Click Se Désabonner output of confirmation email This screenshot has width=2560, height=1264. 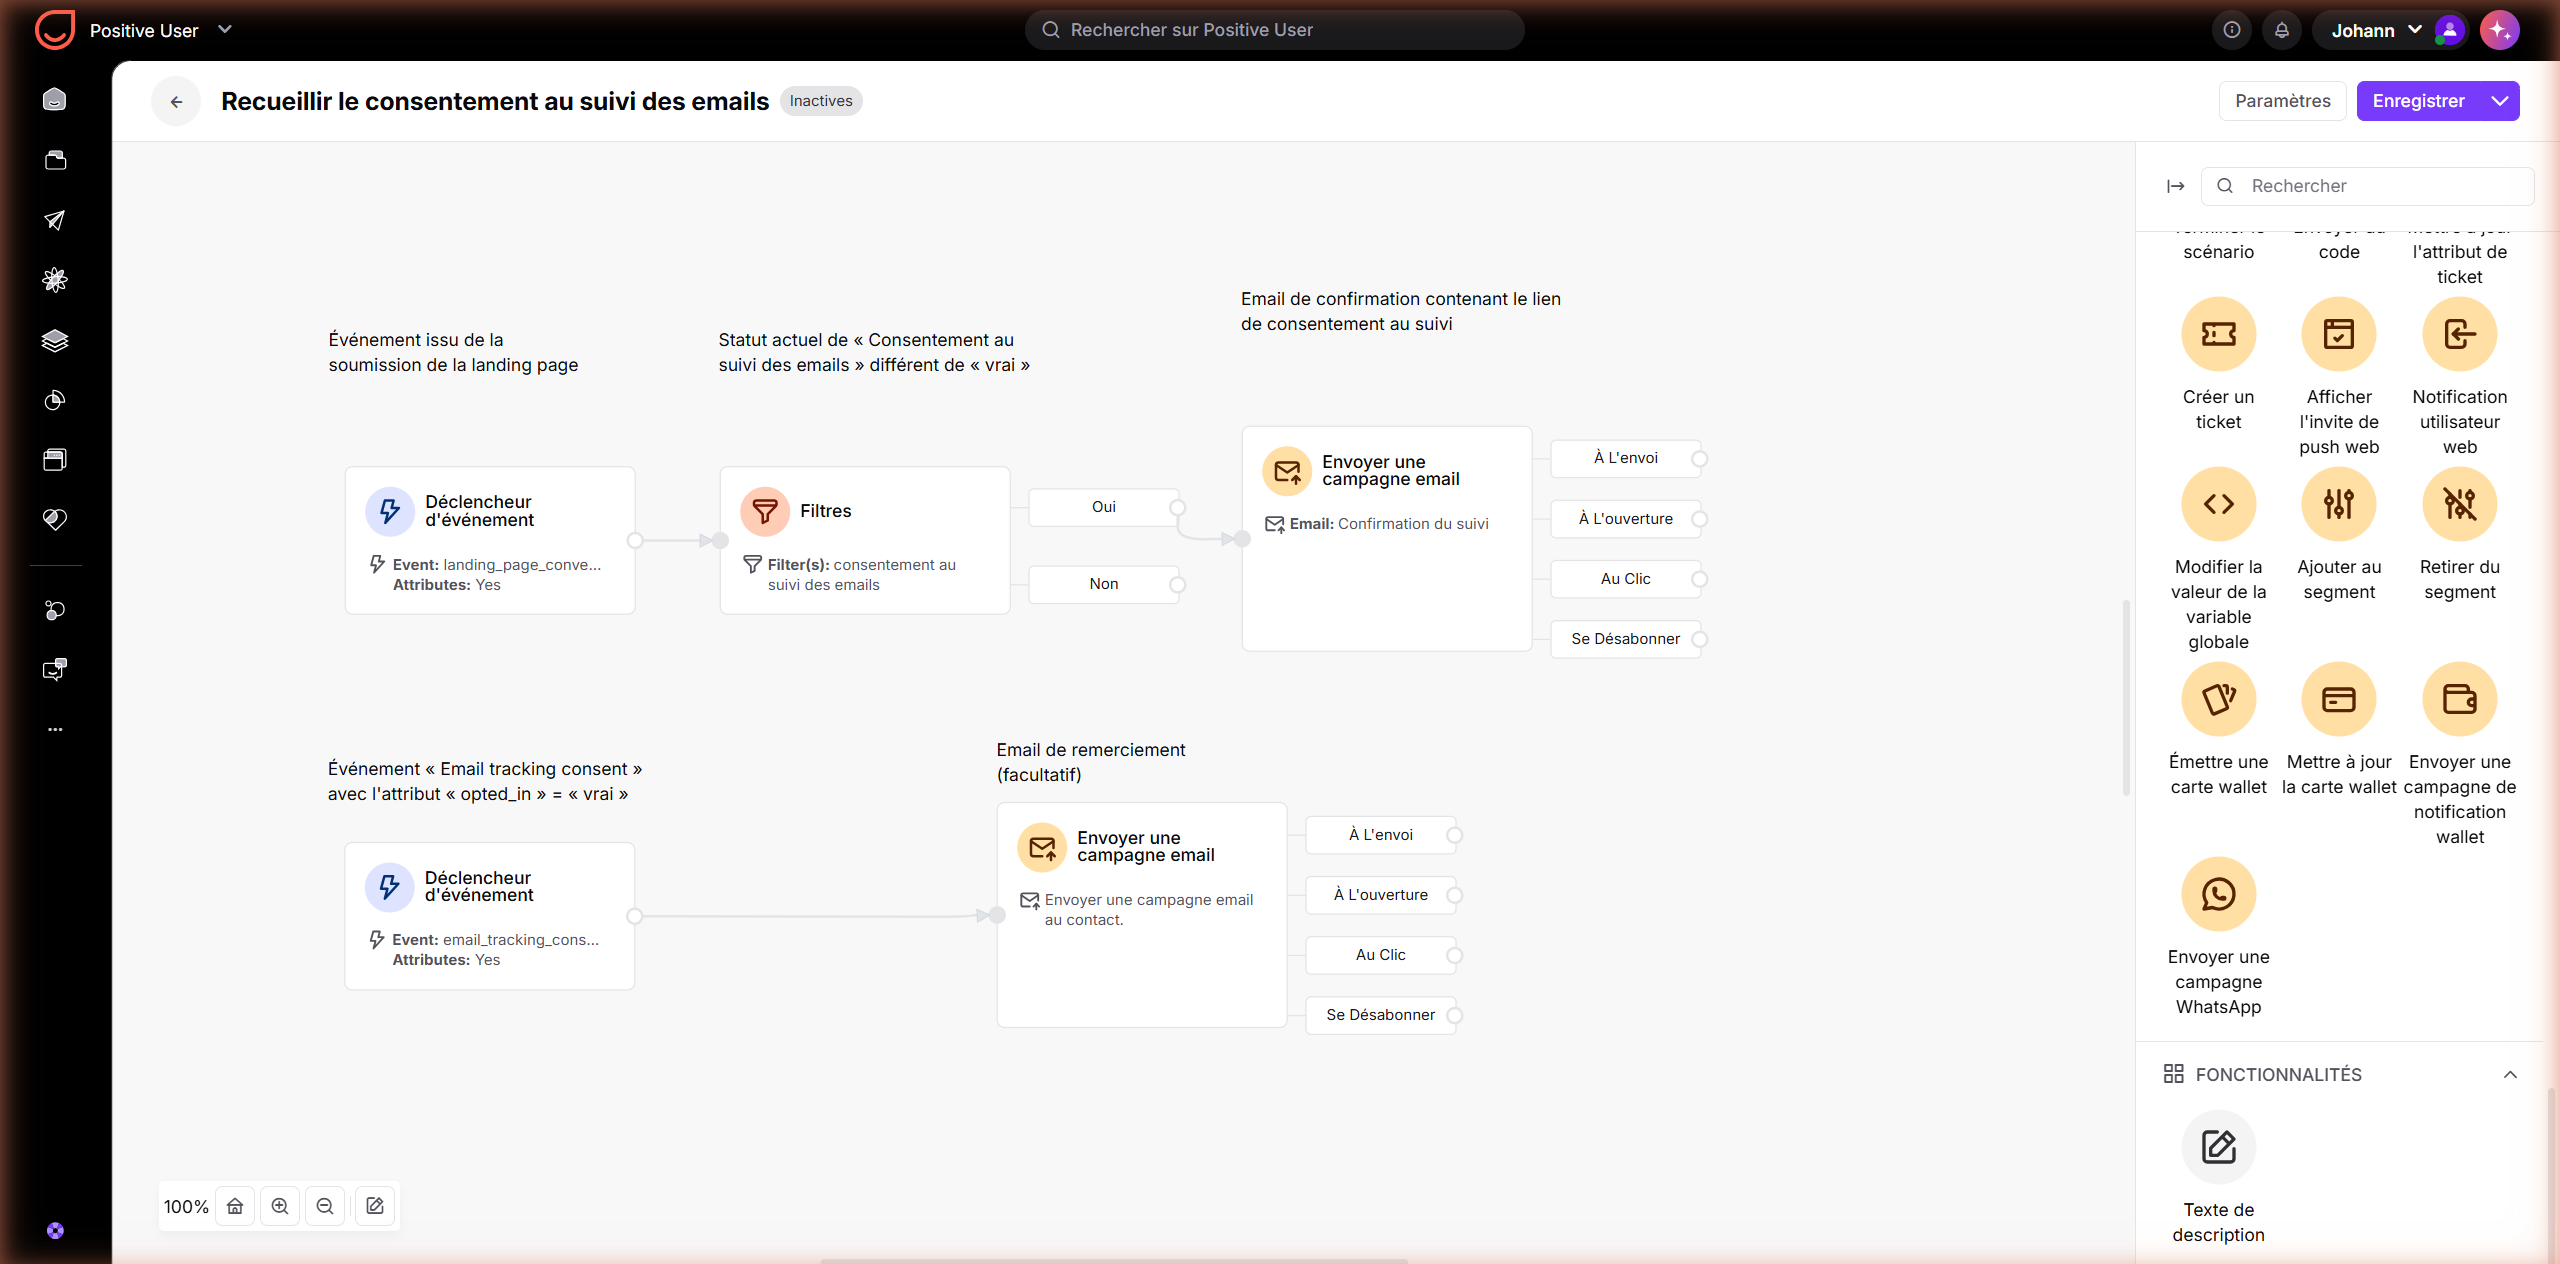click(x=1626, y=639)
